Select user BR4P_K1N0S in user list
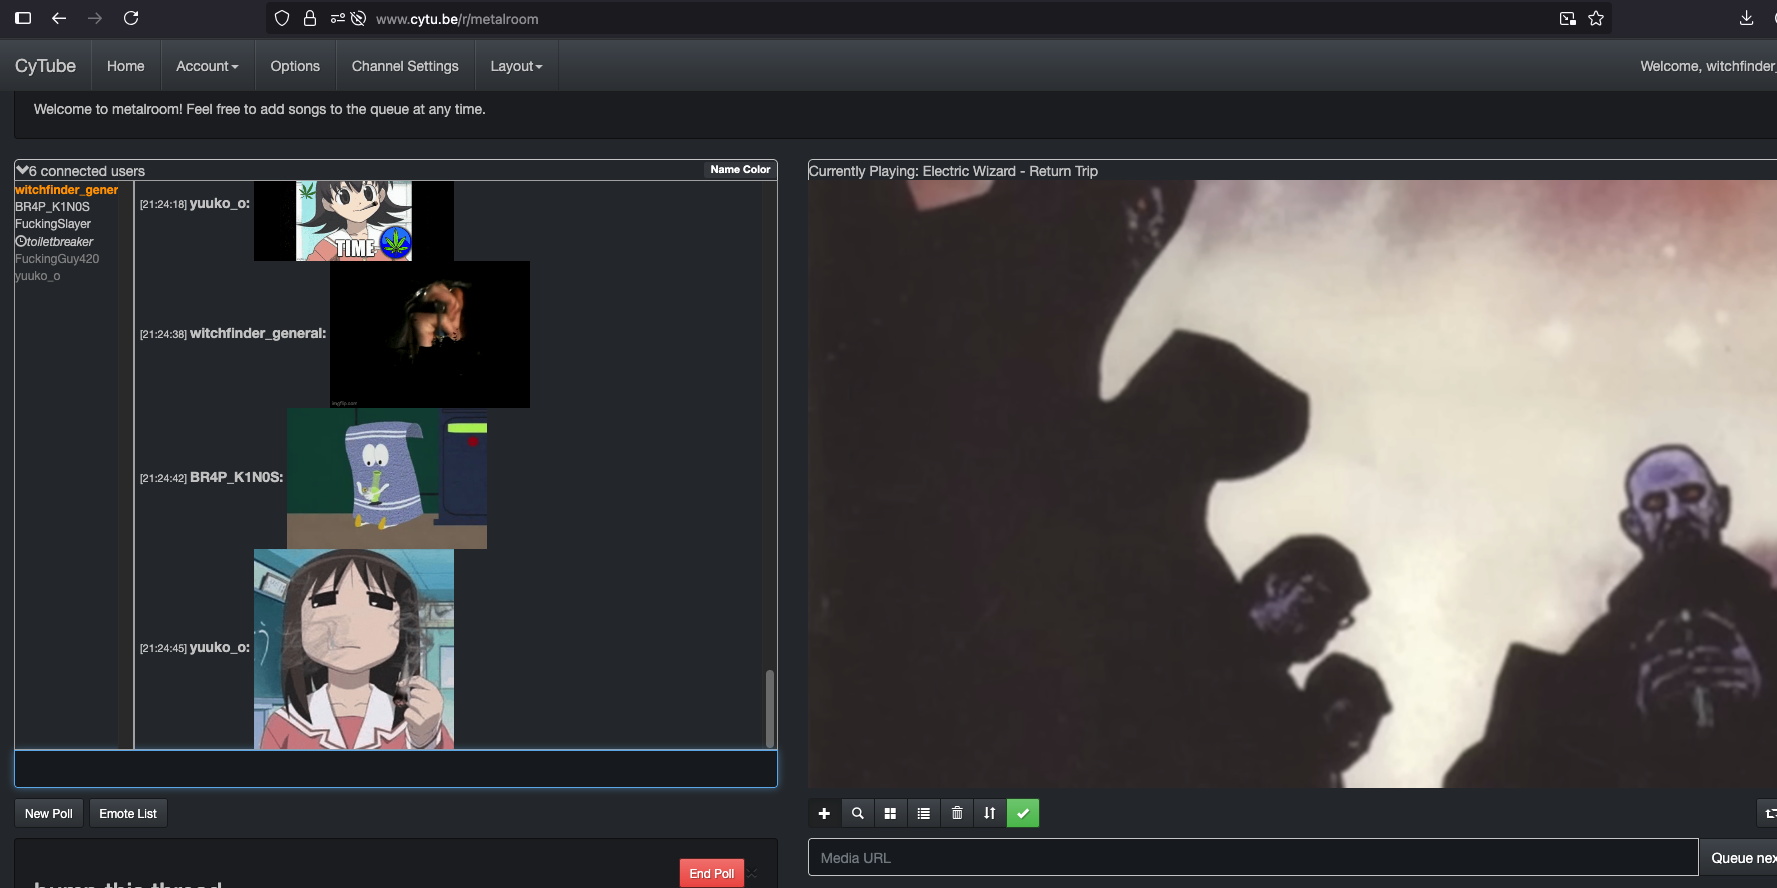The width and height of the screenshot is (1777, 888). pyautogui.click(x=52, y=207)
